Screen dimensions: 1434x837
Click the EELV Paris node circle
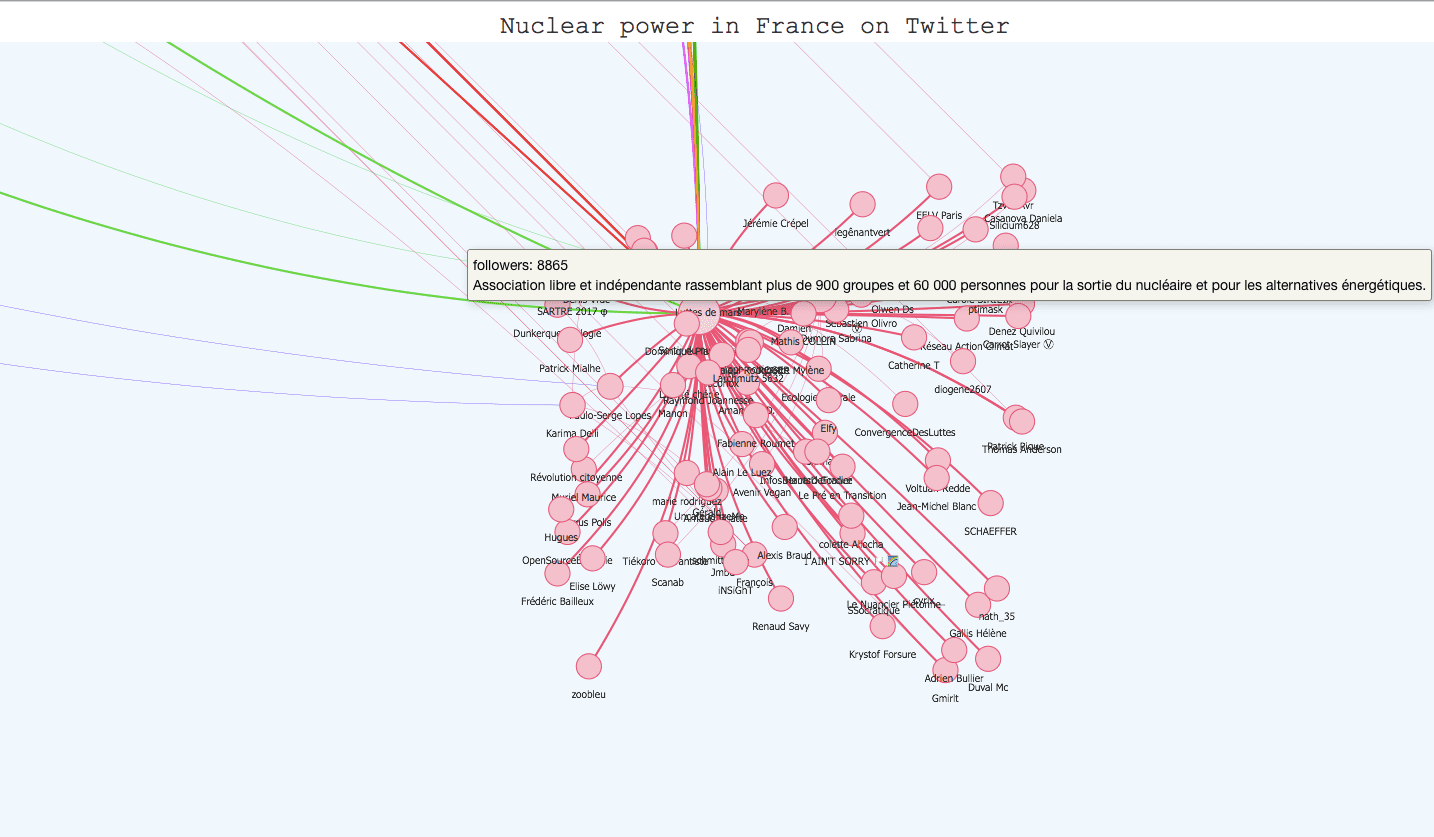[939, 187]
